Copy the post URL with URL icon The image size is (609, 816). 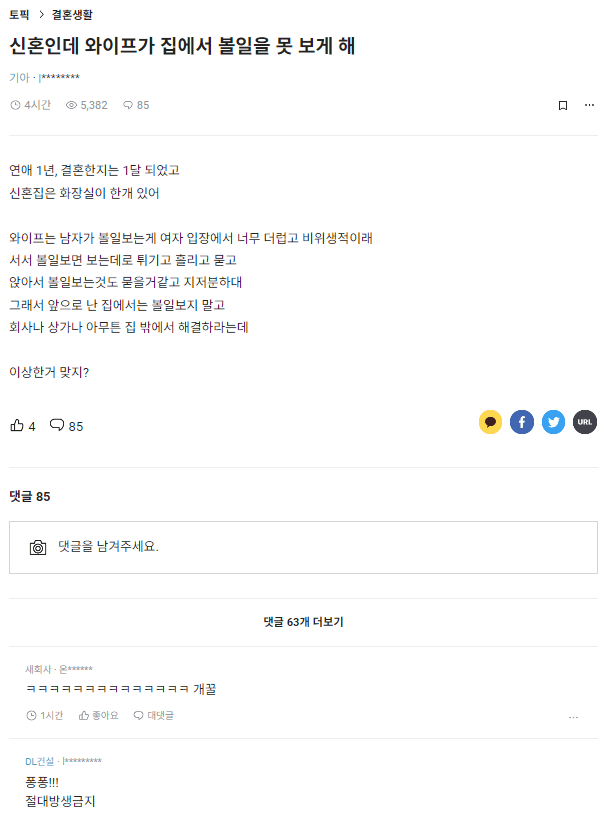point(585,422)
